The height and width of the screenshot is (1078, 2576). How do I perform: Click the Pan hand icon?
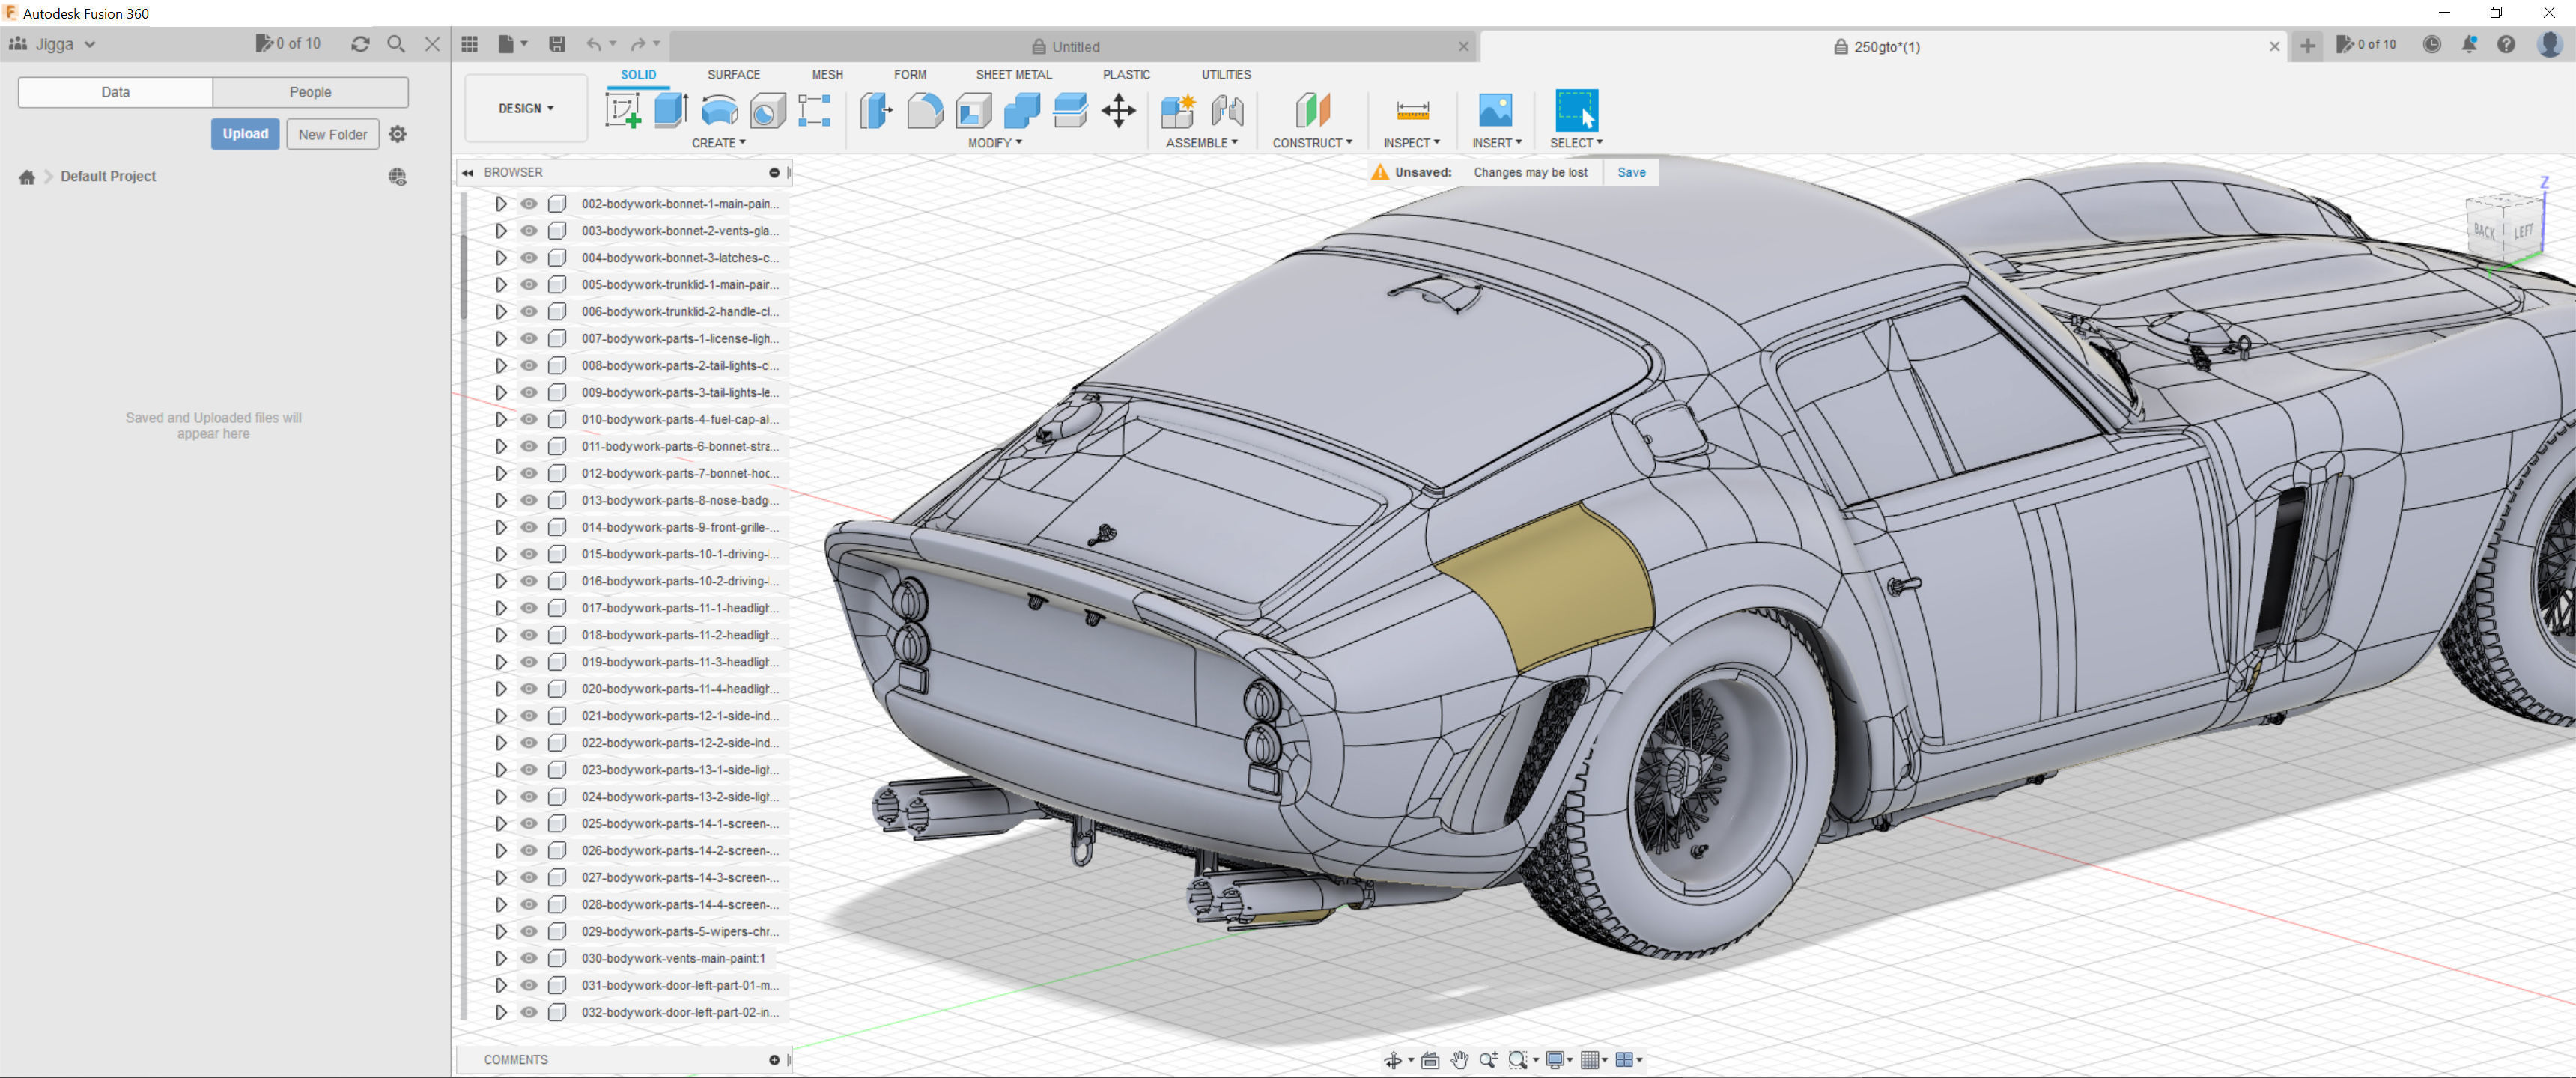point(1460,1060)
